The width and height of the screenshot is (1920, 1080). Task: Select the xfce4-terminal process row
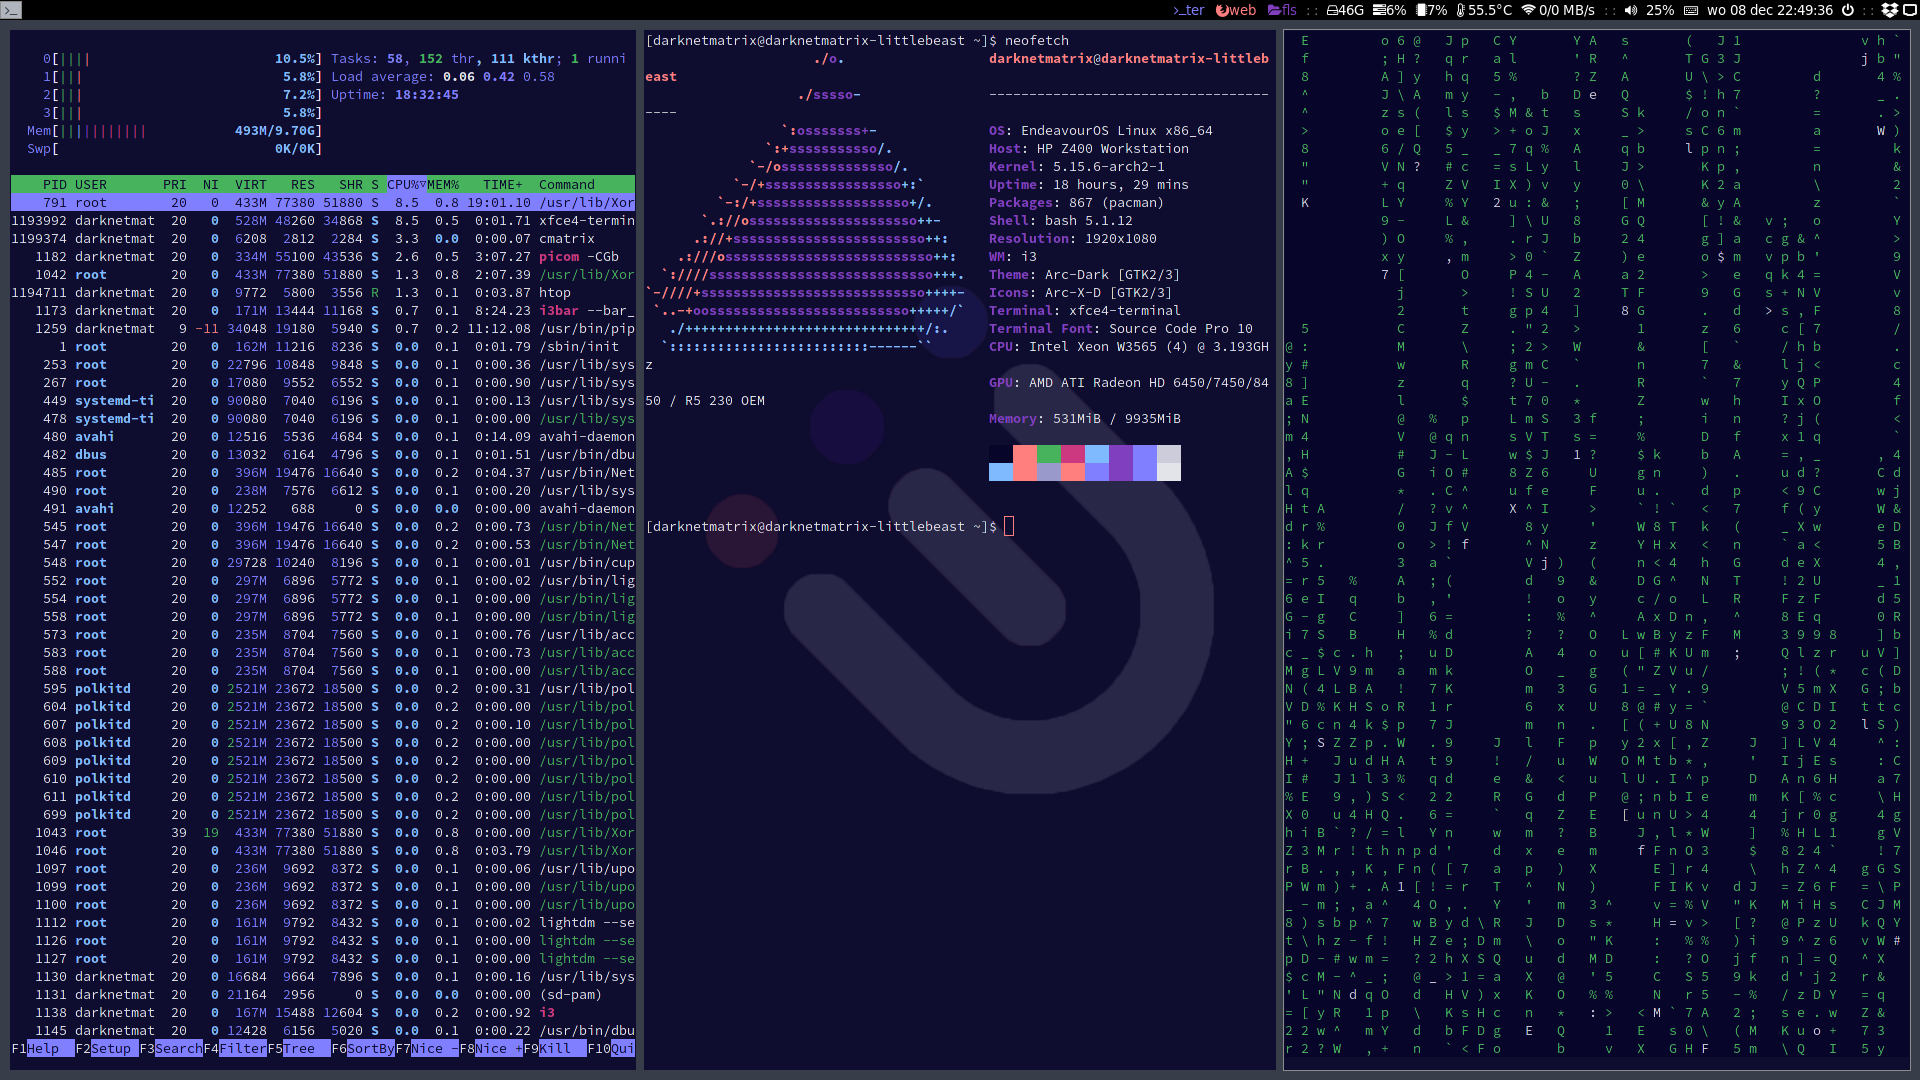(323, 221)
